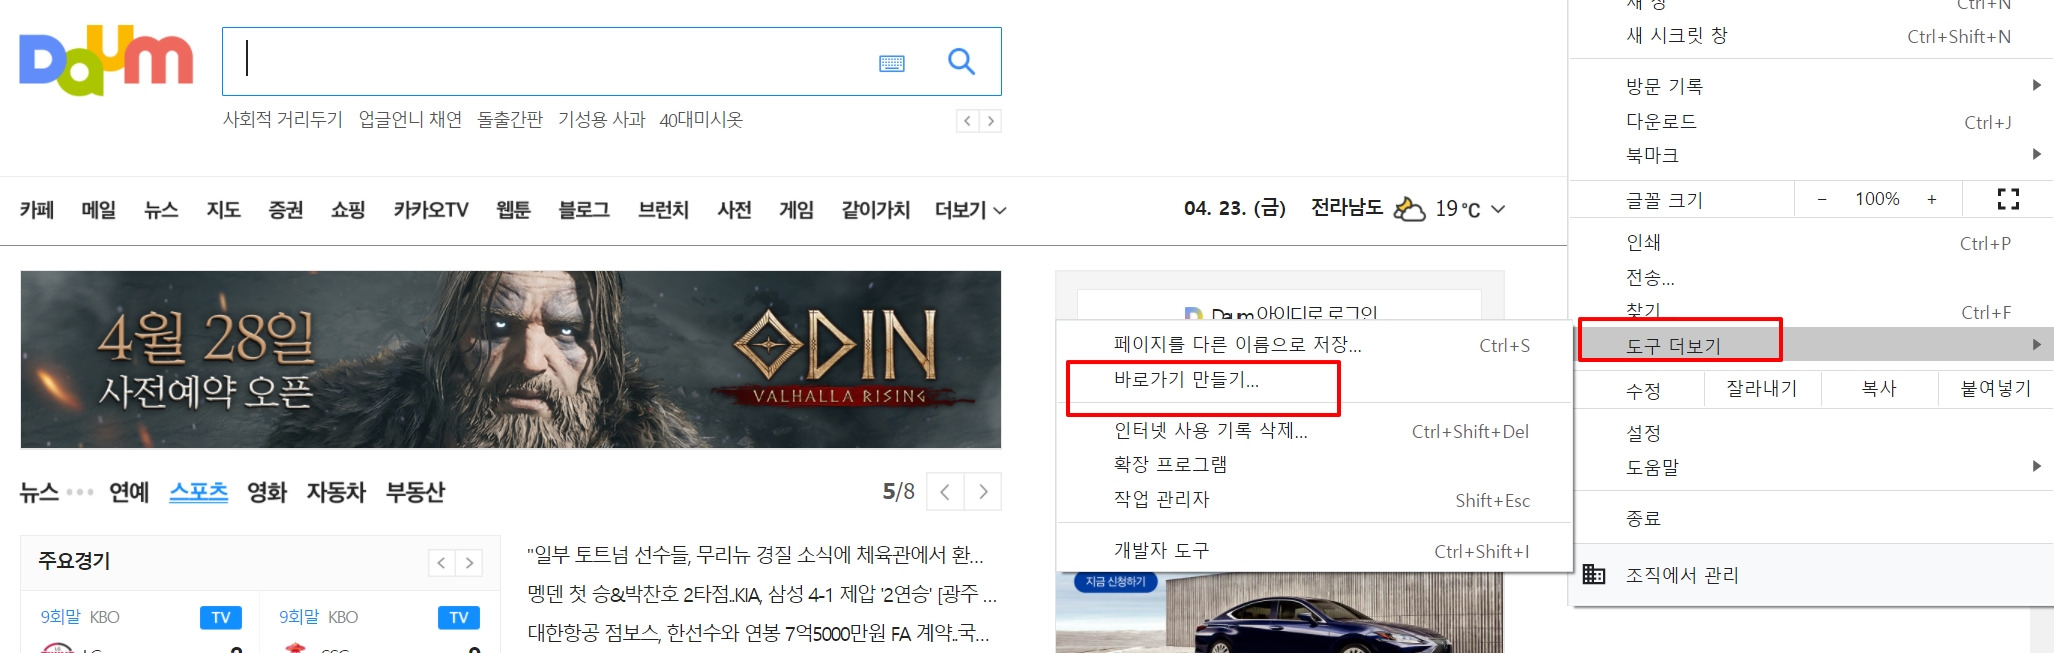The image size is (2054, 653).
Task: Open the 블로그 service link
Action: pos(584,210)
